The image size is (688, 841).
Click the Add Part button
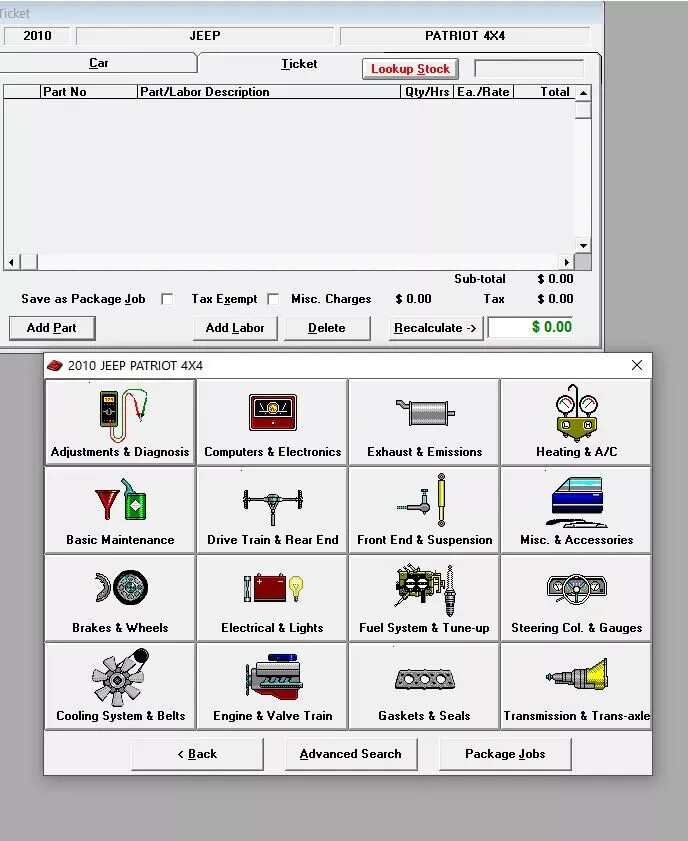point(52,328)
